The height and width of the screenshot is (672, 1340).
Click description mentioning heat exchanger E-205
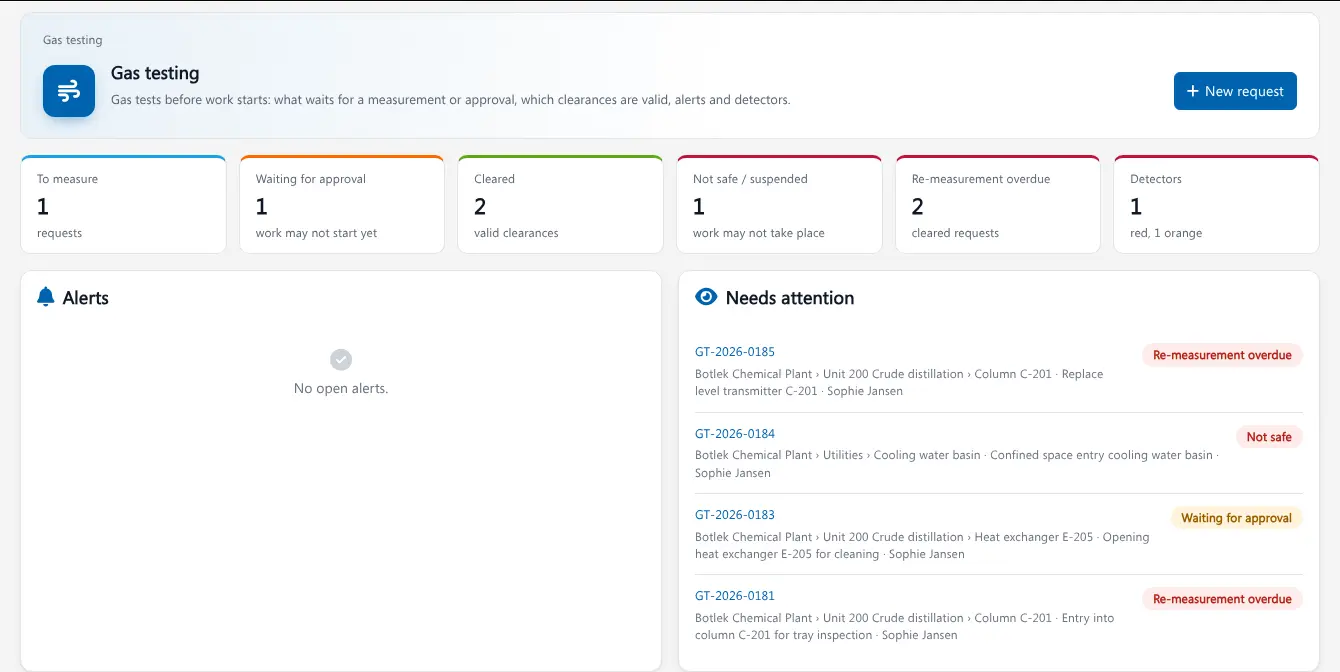(922, 545)
